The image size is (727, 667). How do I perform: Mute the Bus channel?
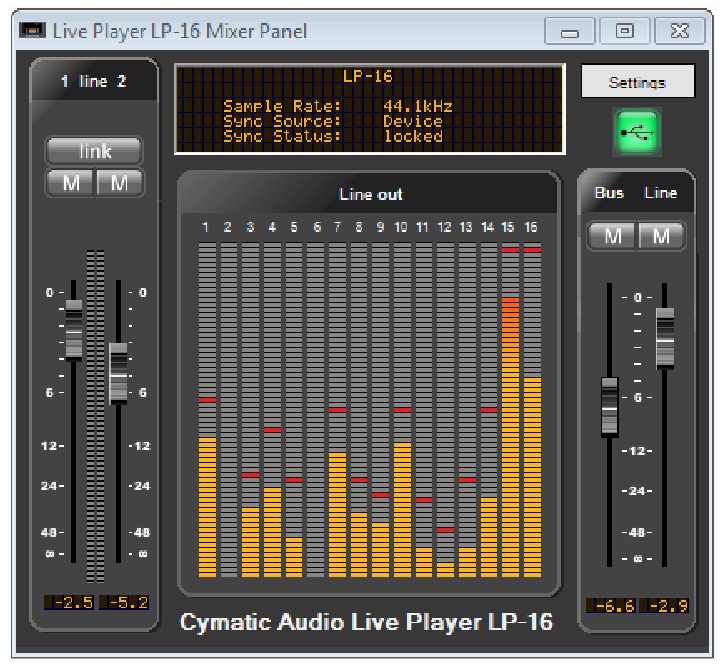tap(612, 236)
